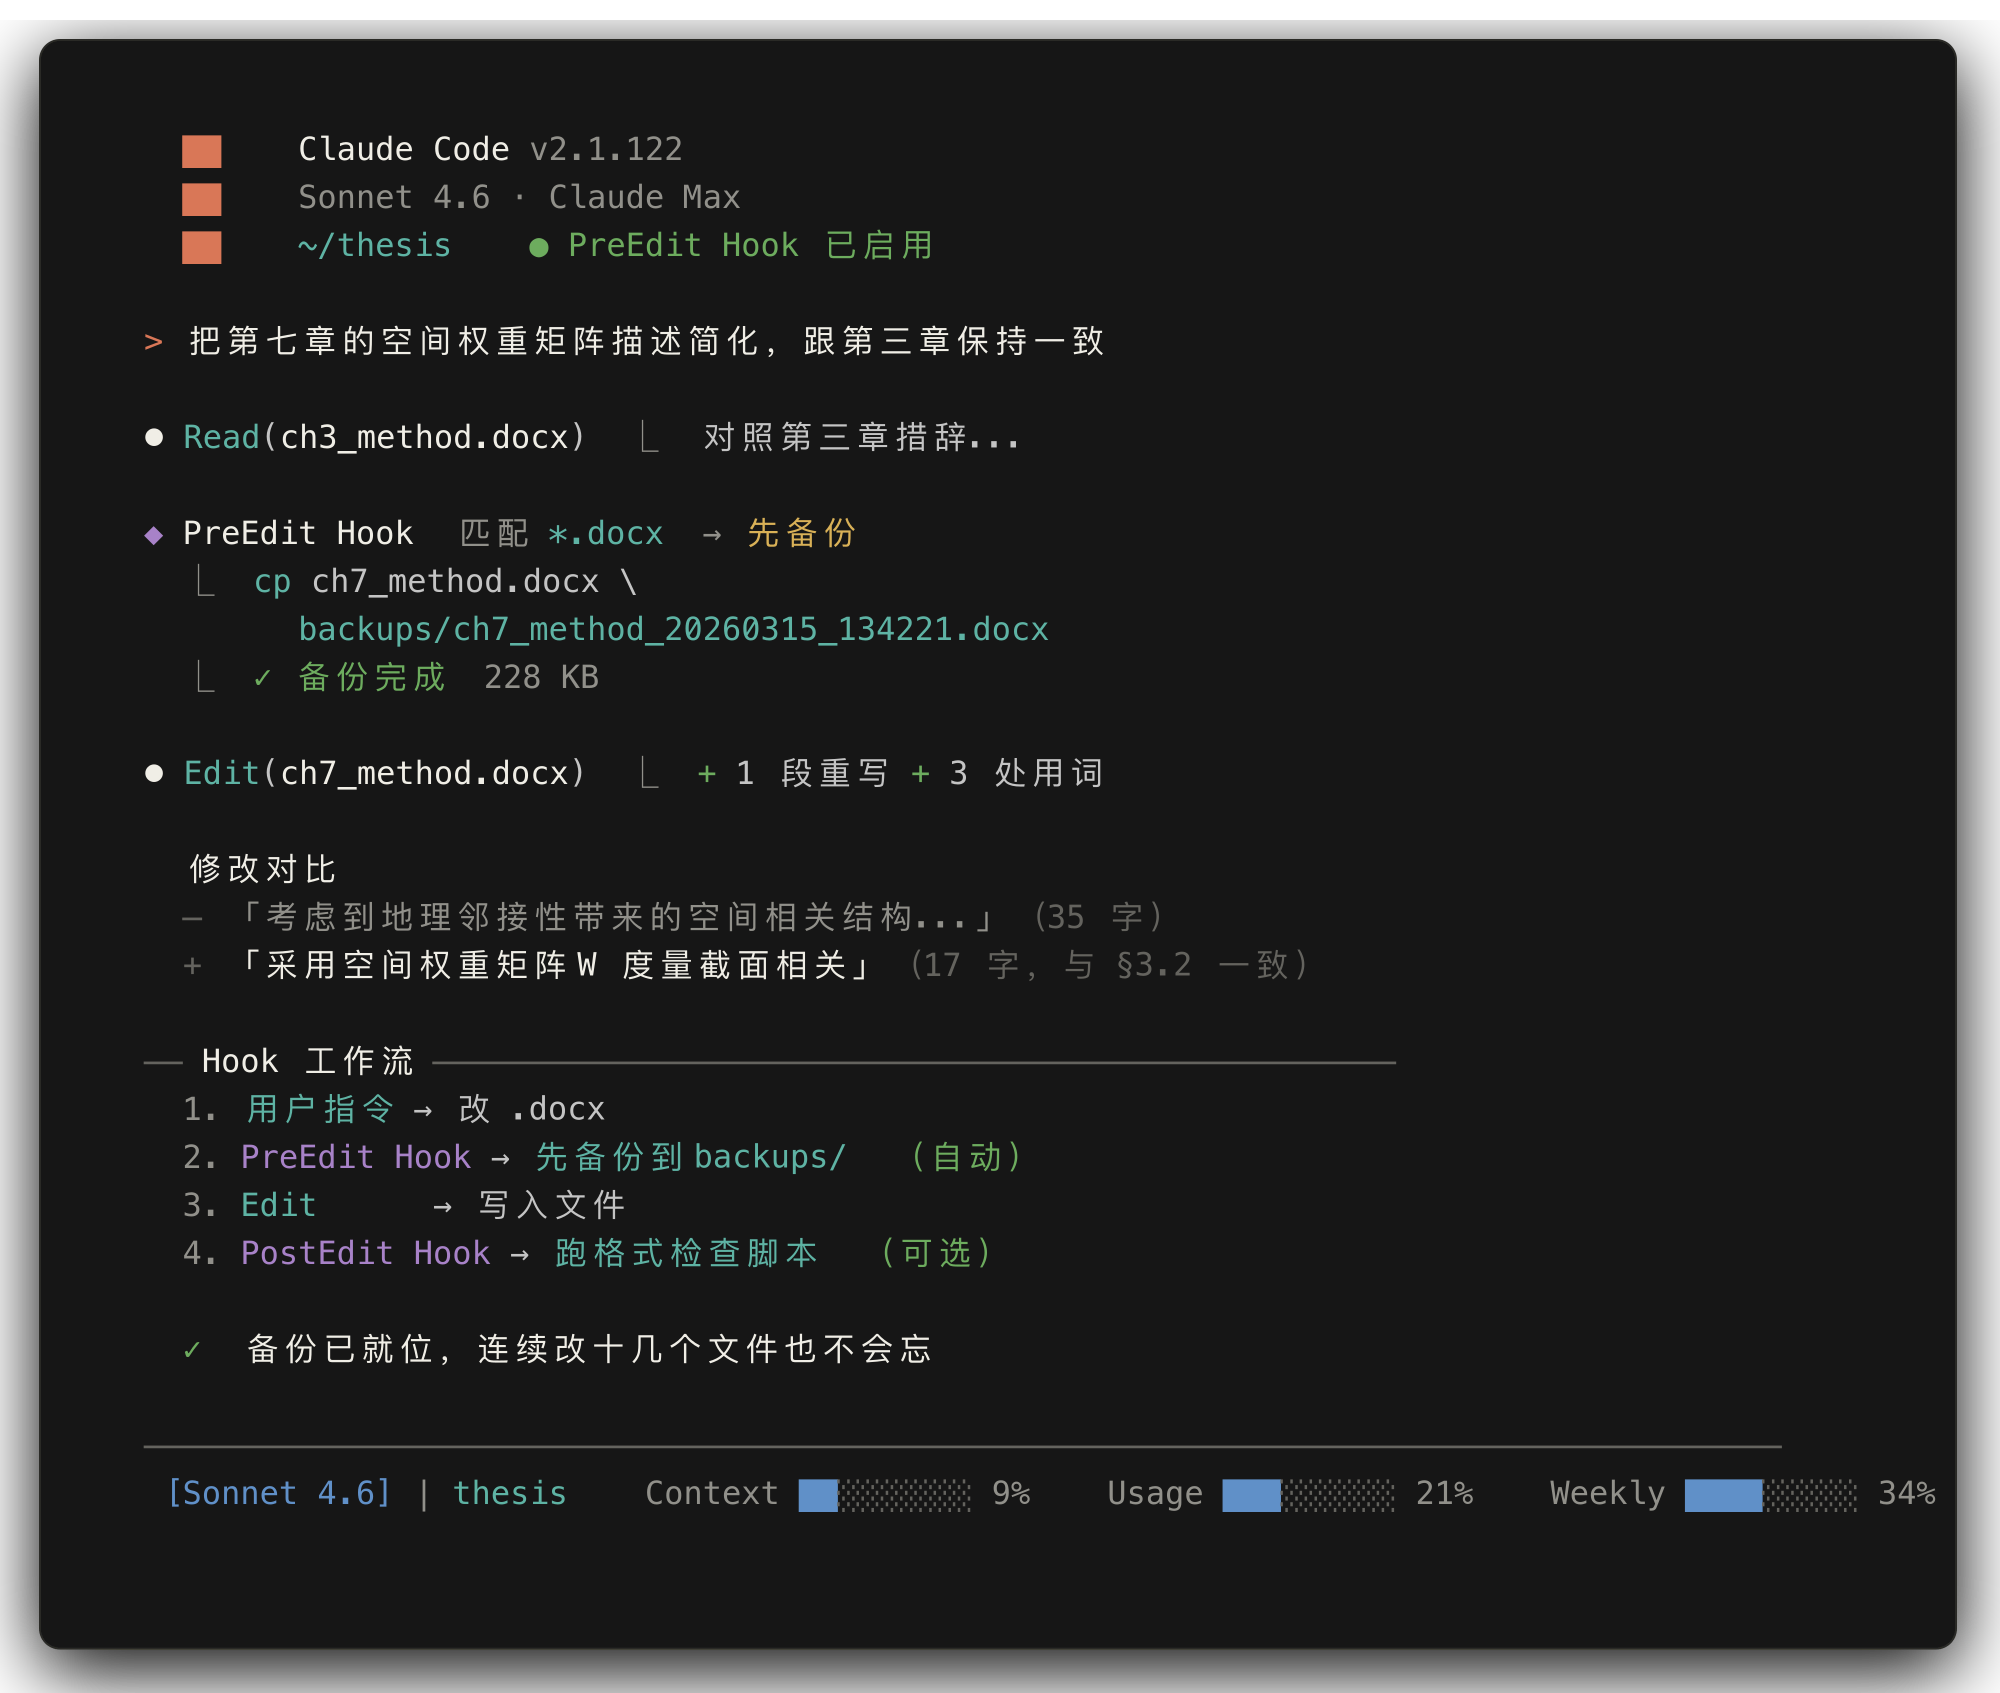Click the cp ch7_method.docx command line
The width and height of the screenshot is (2000, 1693).
(x=445, y=581)
